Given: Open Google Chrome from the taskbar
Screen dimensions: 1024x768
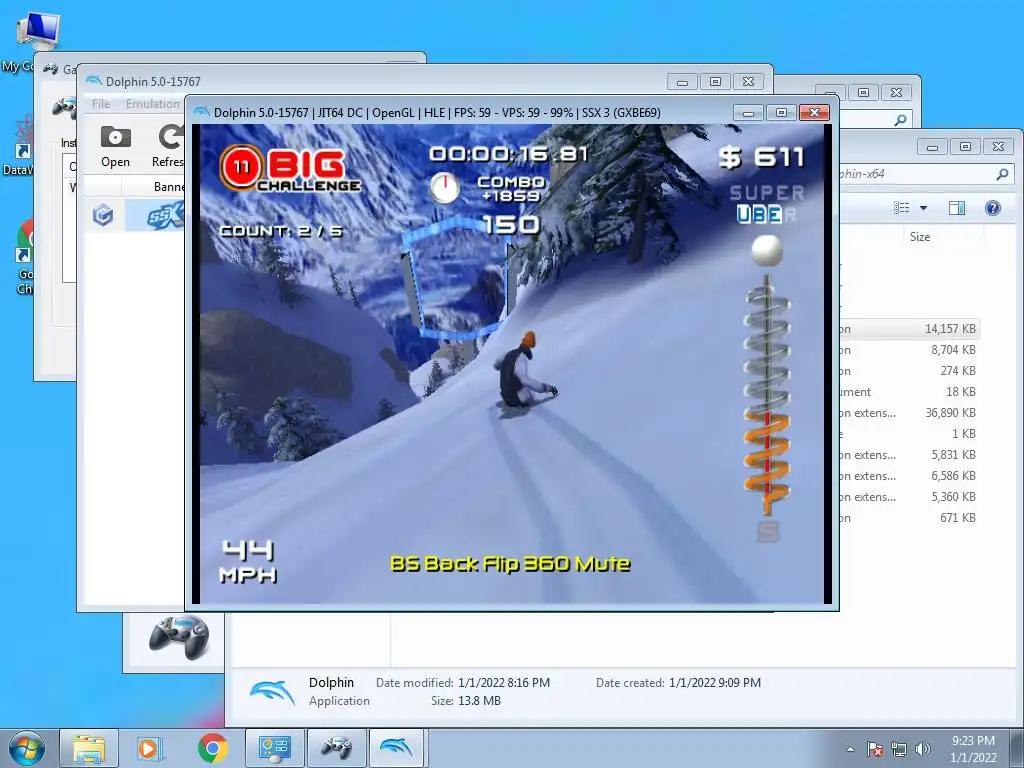Looking at the screenshot, I should (212, 748).
